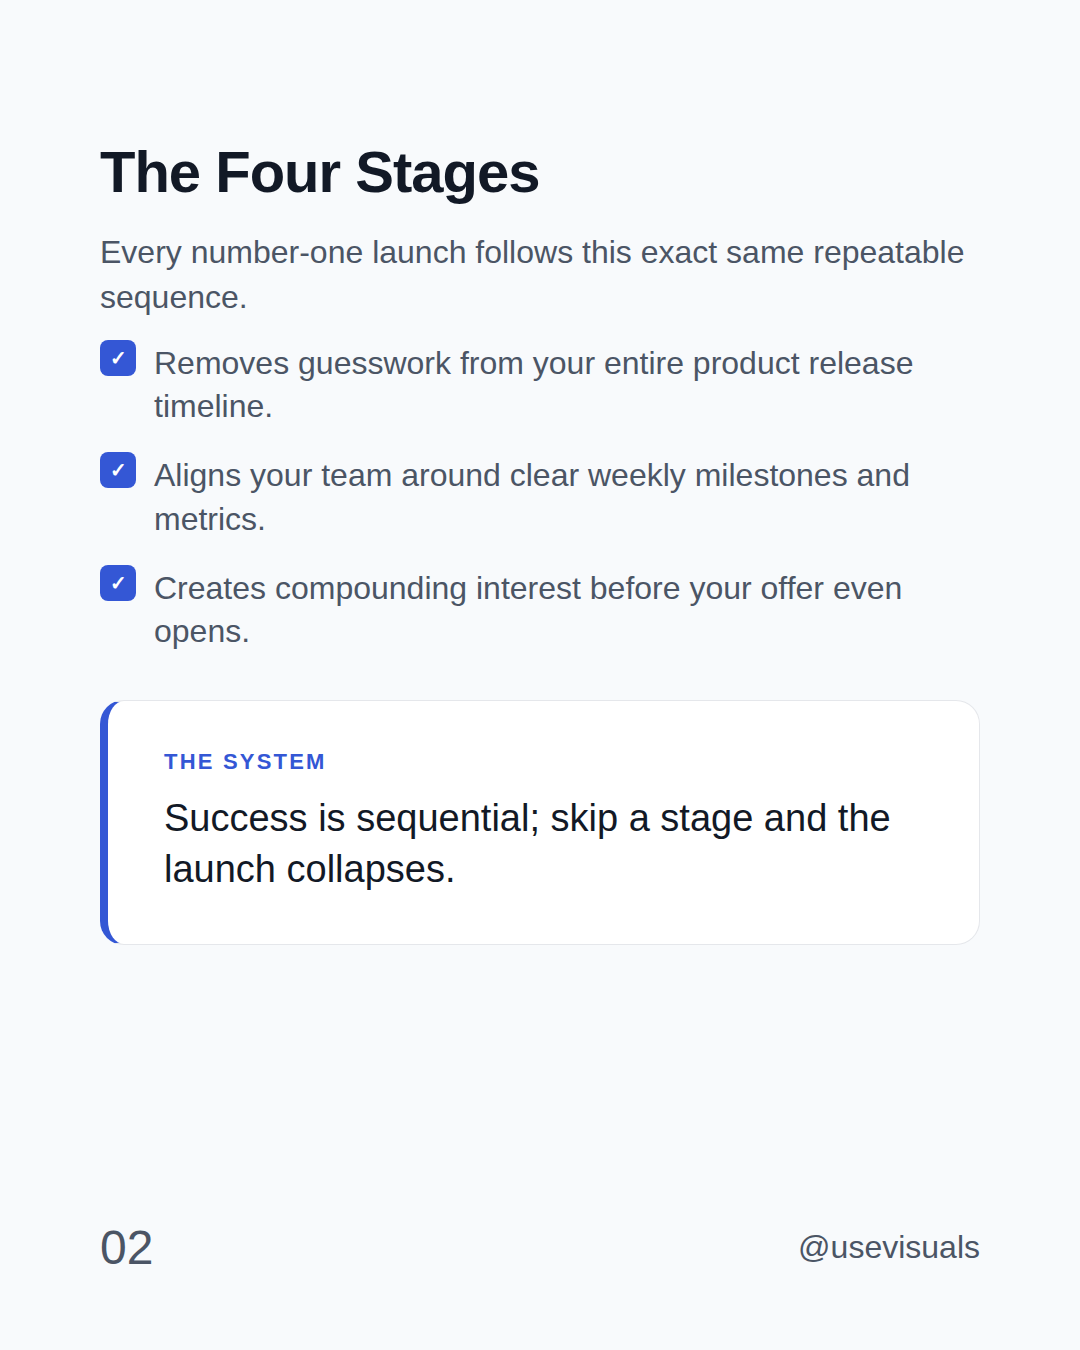Toggle the checkbox beside 'Creates compounding interest'
Viewport: 1080px width, 1350px height.
click(118, 583)
